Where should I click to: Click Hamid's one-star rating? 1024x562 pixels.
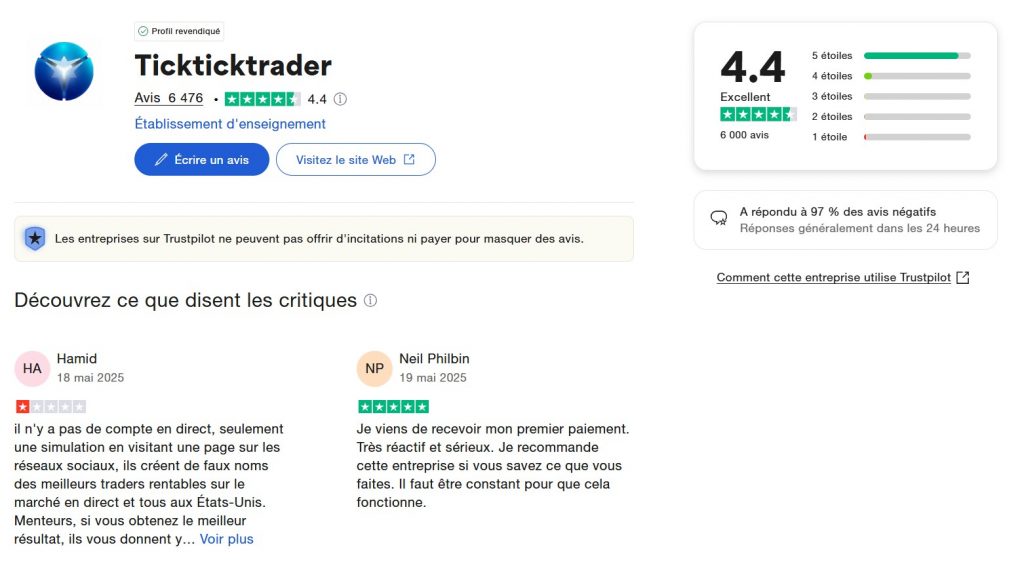(51, 407)
